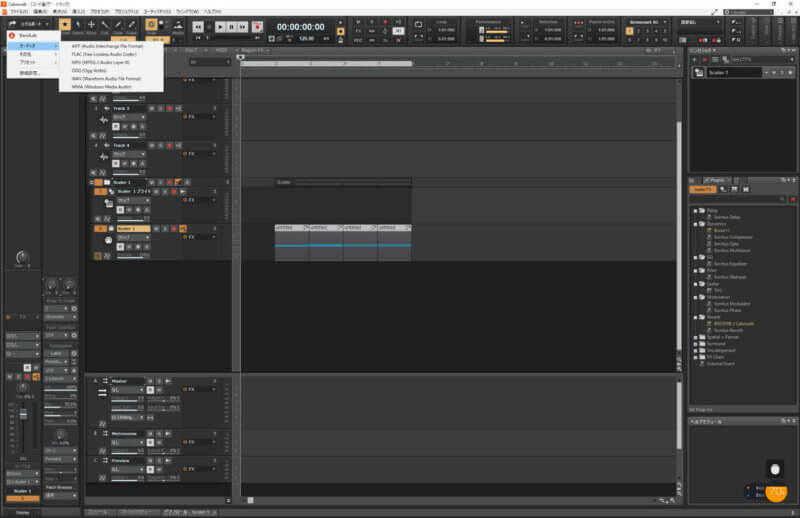Select the Smart tool
Viewport: 800px width, 518px height.
[x=65, y=24]
